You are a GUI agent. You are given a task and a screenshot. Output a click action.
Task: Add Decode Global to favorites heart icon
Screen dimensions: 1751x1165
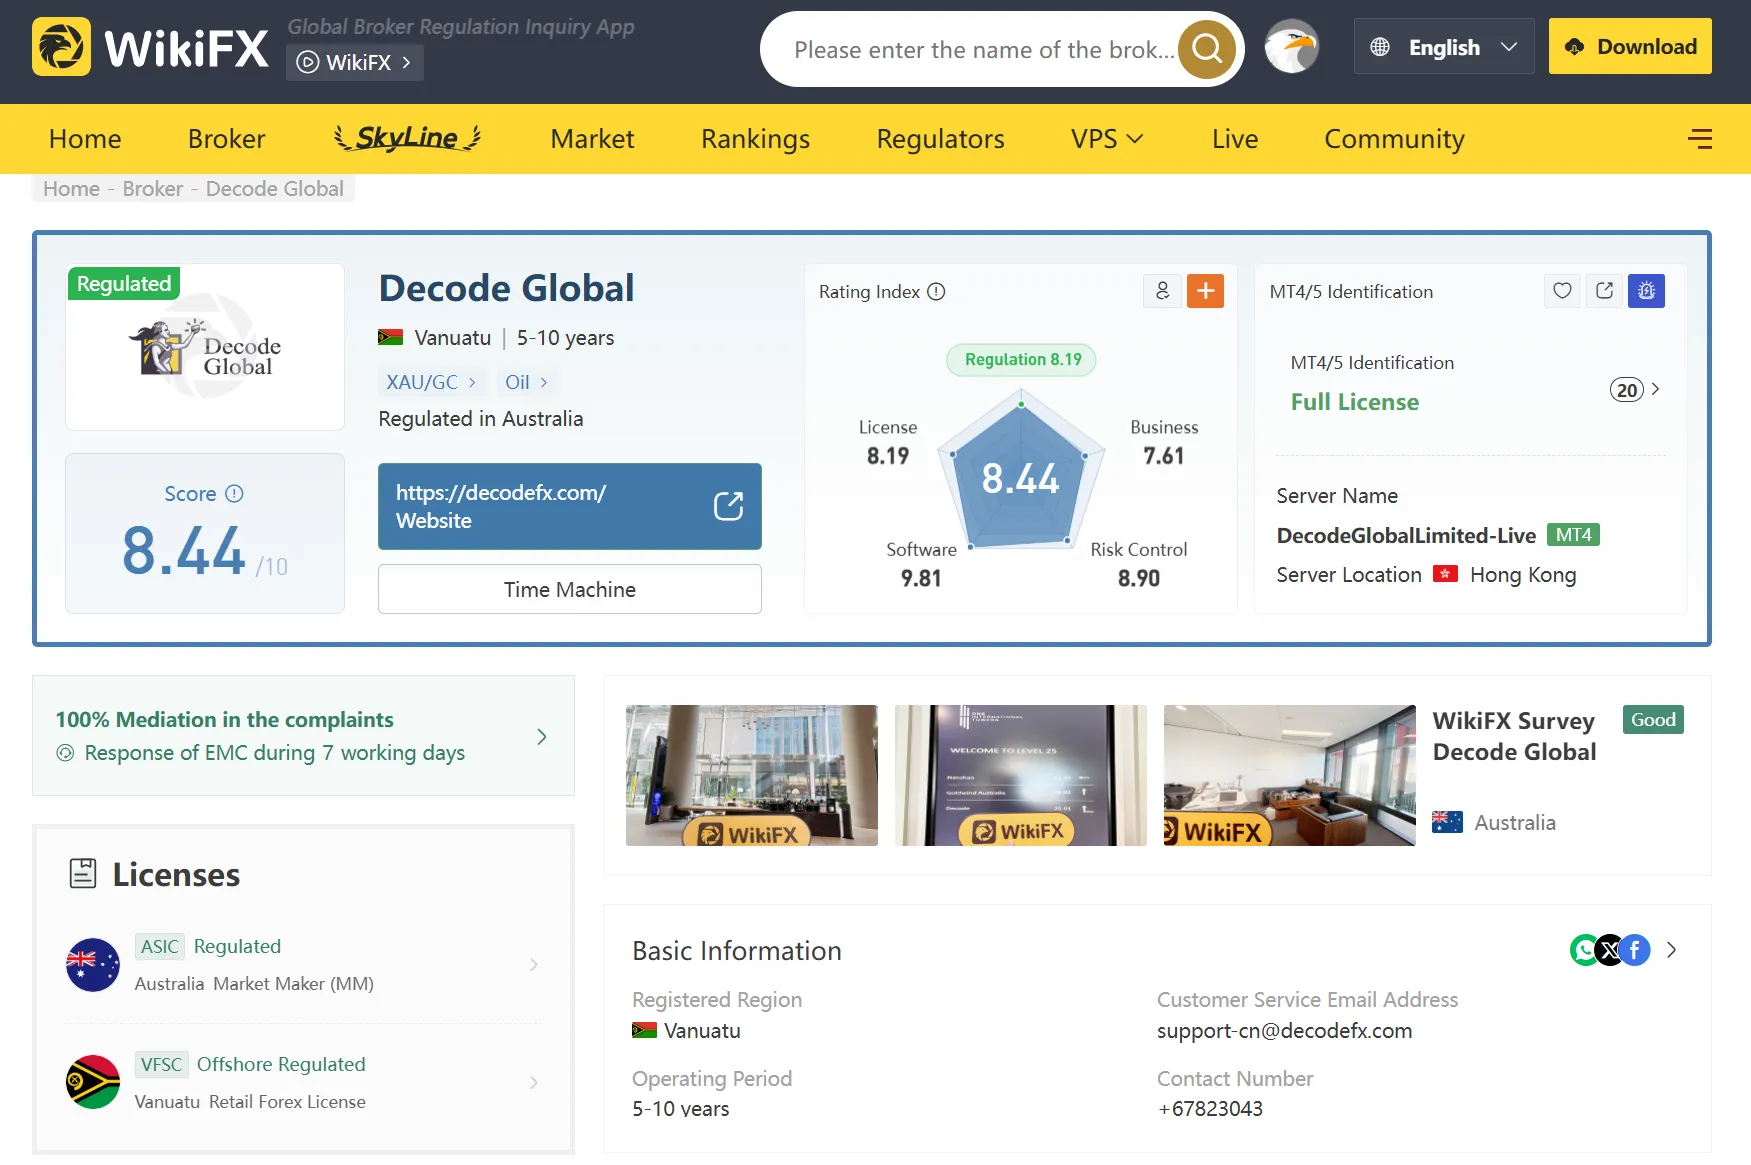(x=1562, y=291)
